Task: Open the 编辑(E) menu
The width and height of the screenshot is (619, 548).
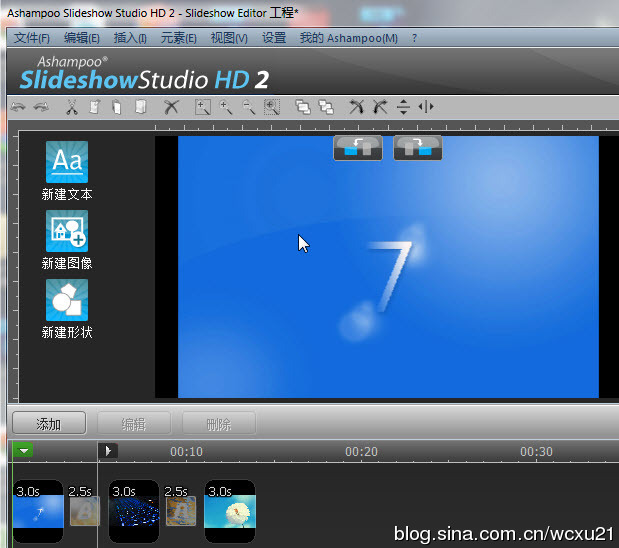Action: point(82,38)
